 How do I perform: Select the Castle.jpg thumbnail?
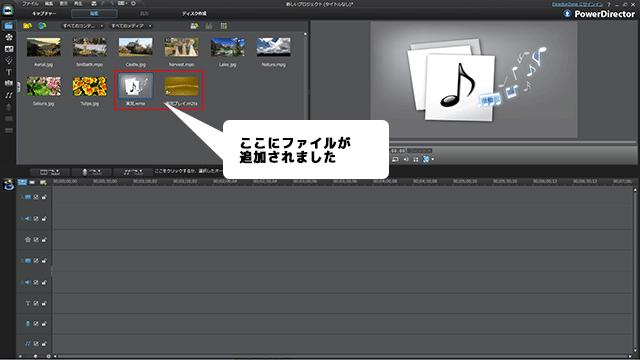coord(136,52)
